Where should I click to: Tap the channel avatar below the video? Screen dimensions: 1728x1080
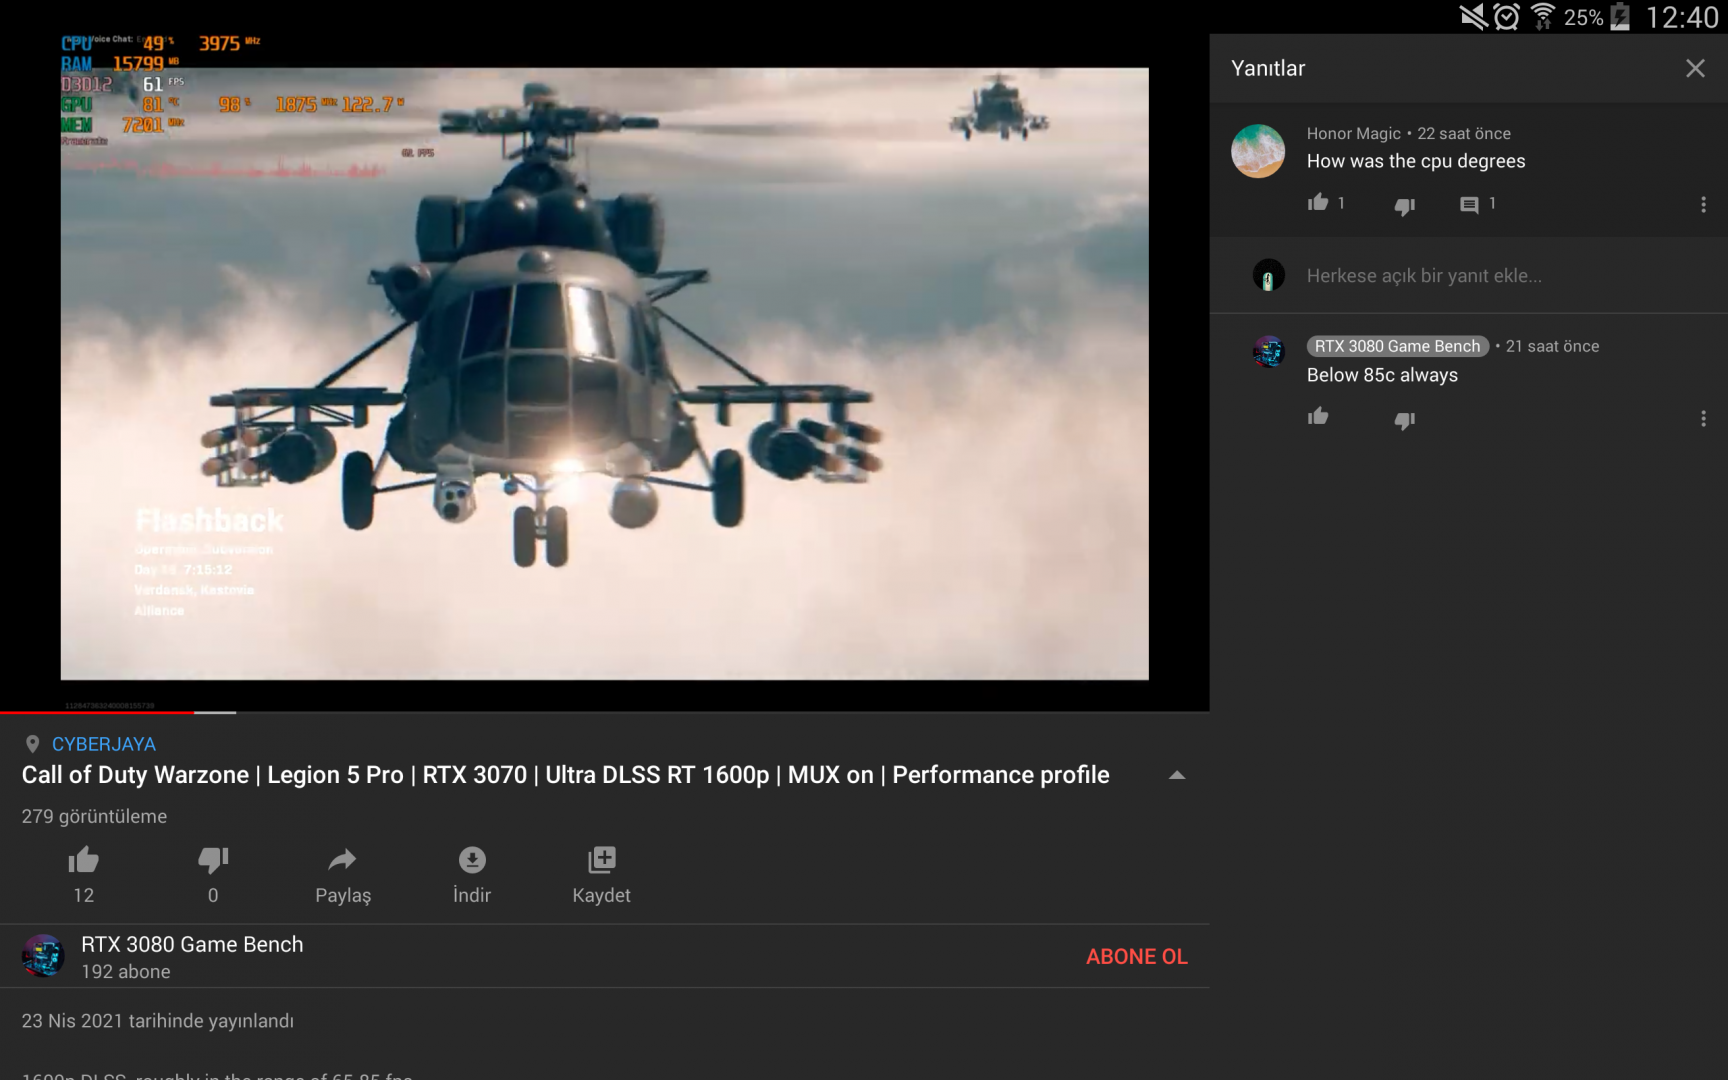[43, 956]
